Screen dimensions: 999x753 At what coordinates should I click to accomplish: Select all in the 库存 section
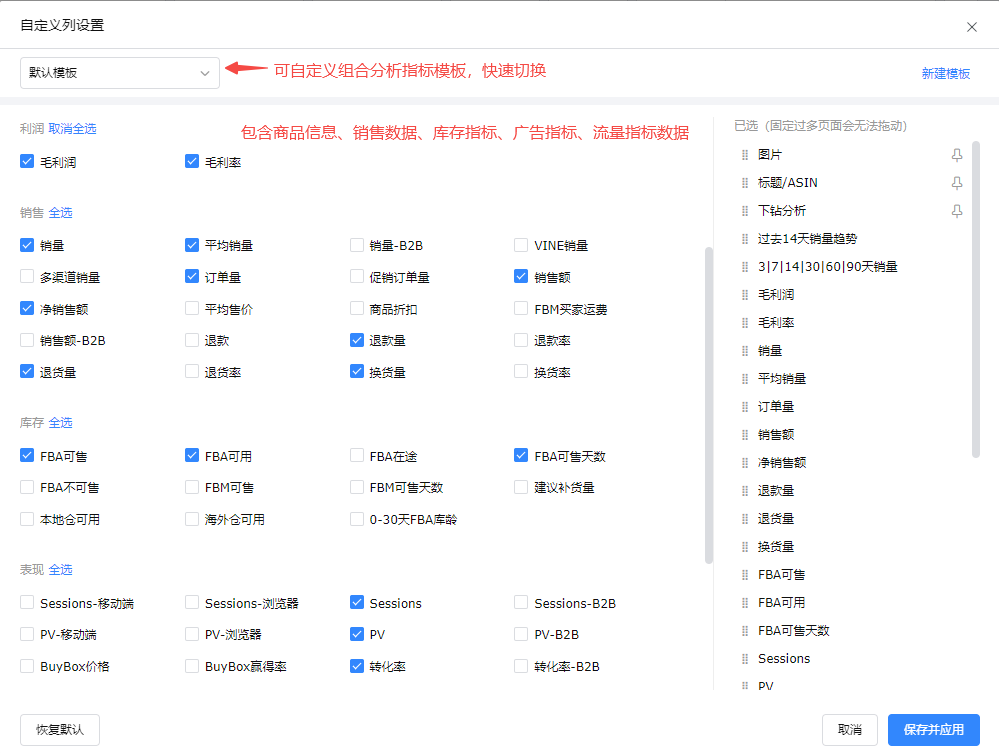[61, 423]
